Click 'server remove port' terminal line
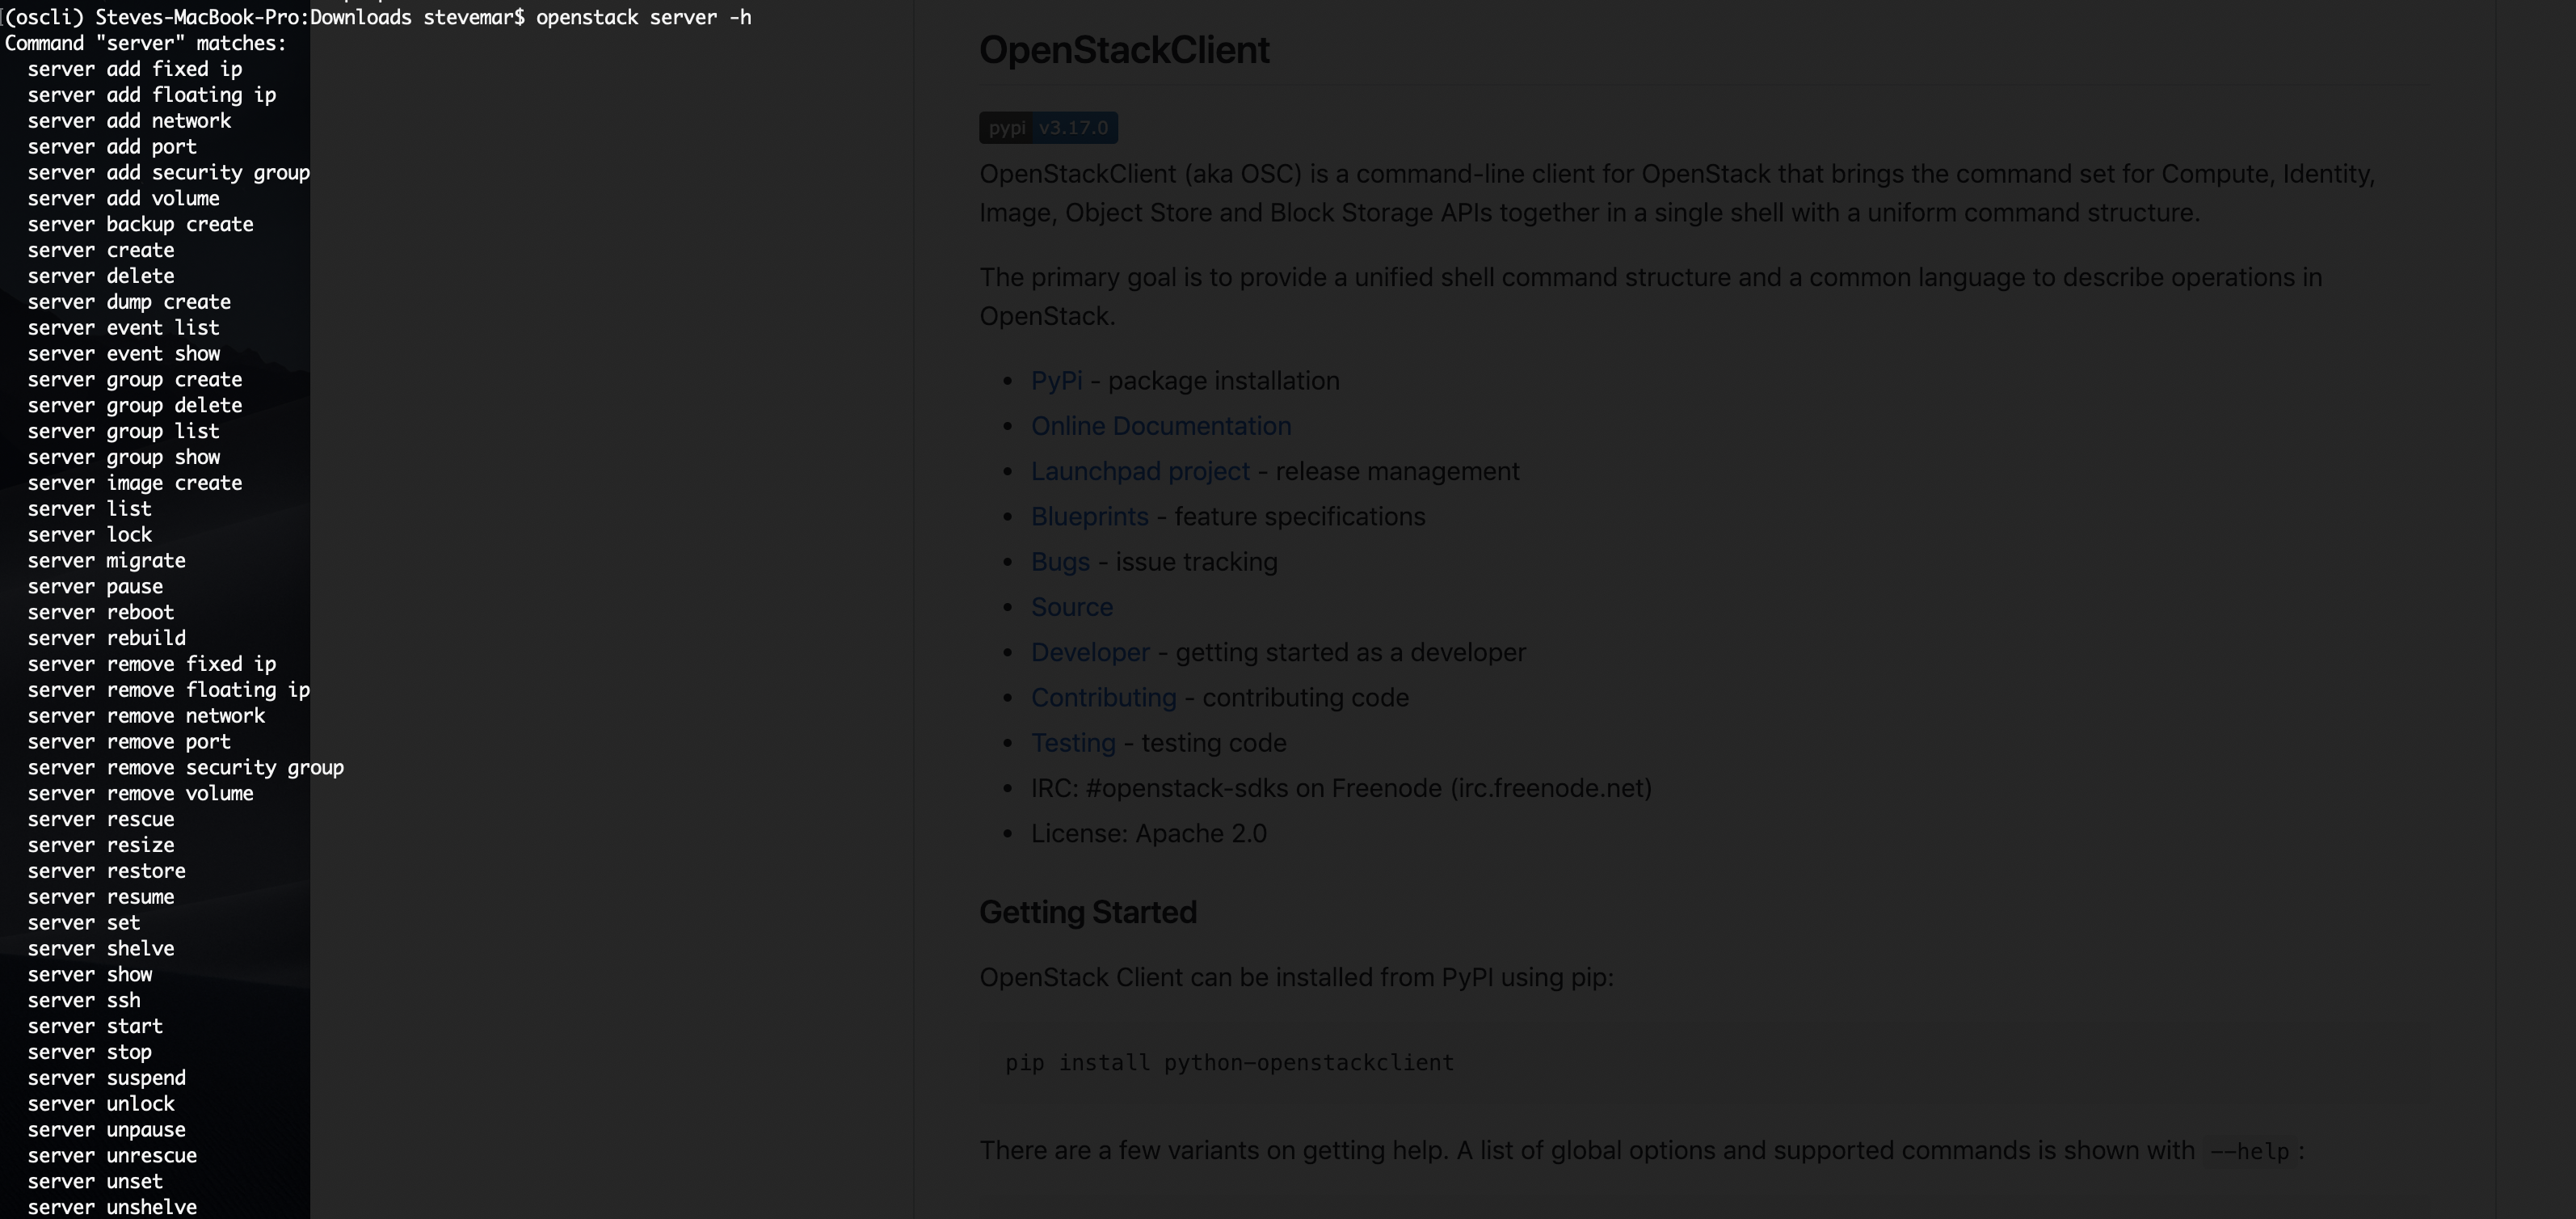This screenshot has width=2576, height=1219. pyautogui.click(x=129, y=742)
